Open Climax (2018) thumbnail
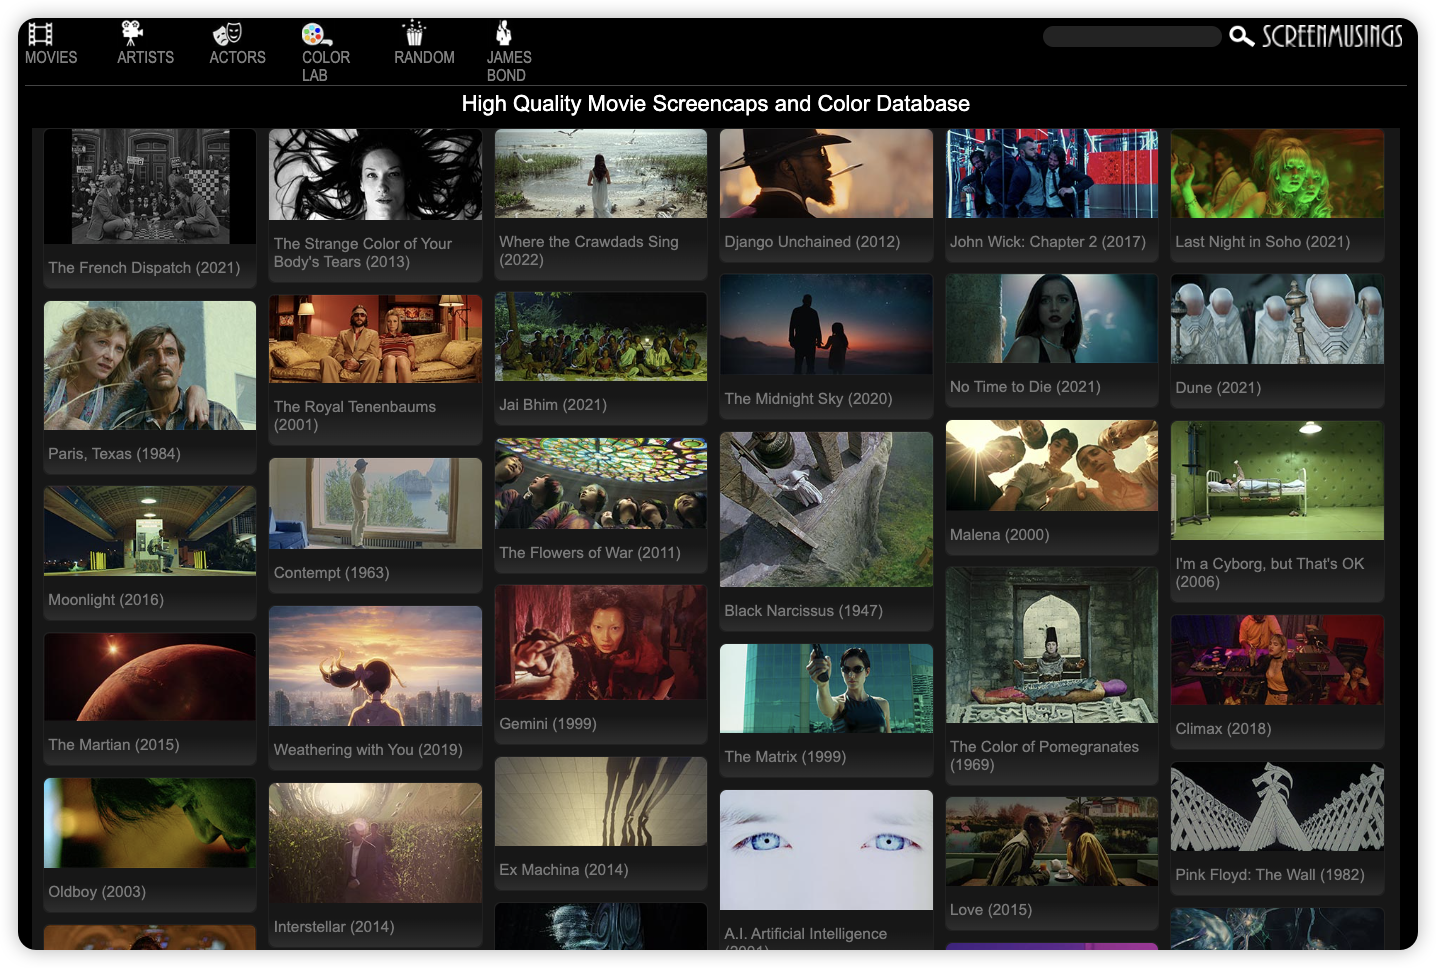1436x968 pixels. point(1277,661)
